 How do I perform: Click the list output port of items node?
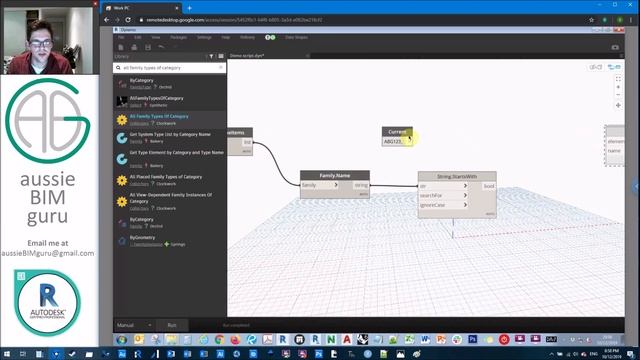pos(247,142)
